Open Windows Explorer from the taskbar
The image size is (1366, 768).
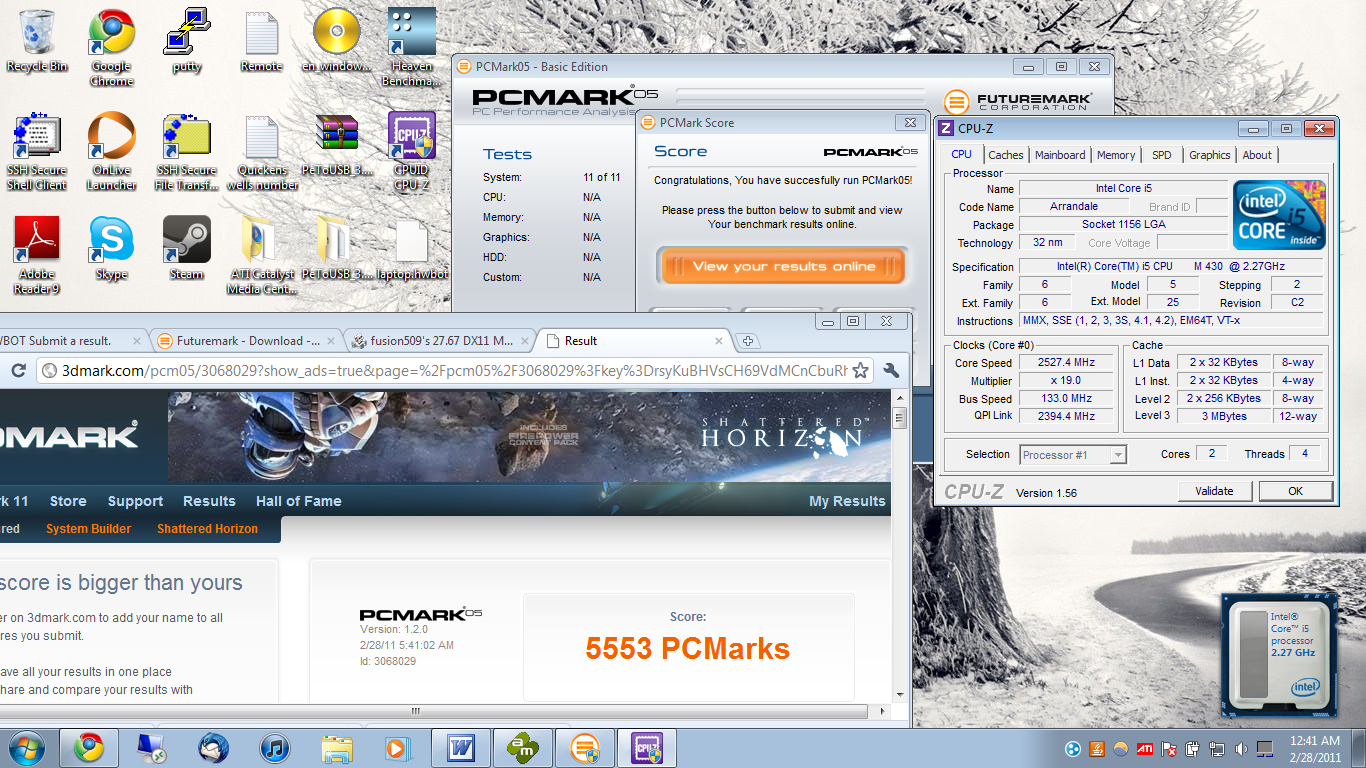pos(336,748)
